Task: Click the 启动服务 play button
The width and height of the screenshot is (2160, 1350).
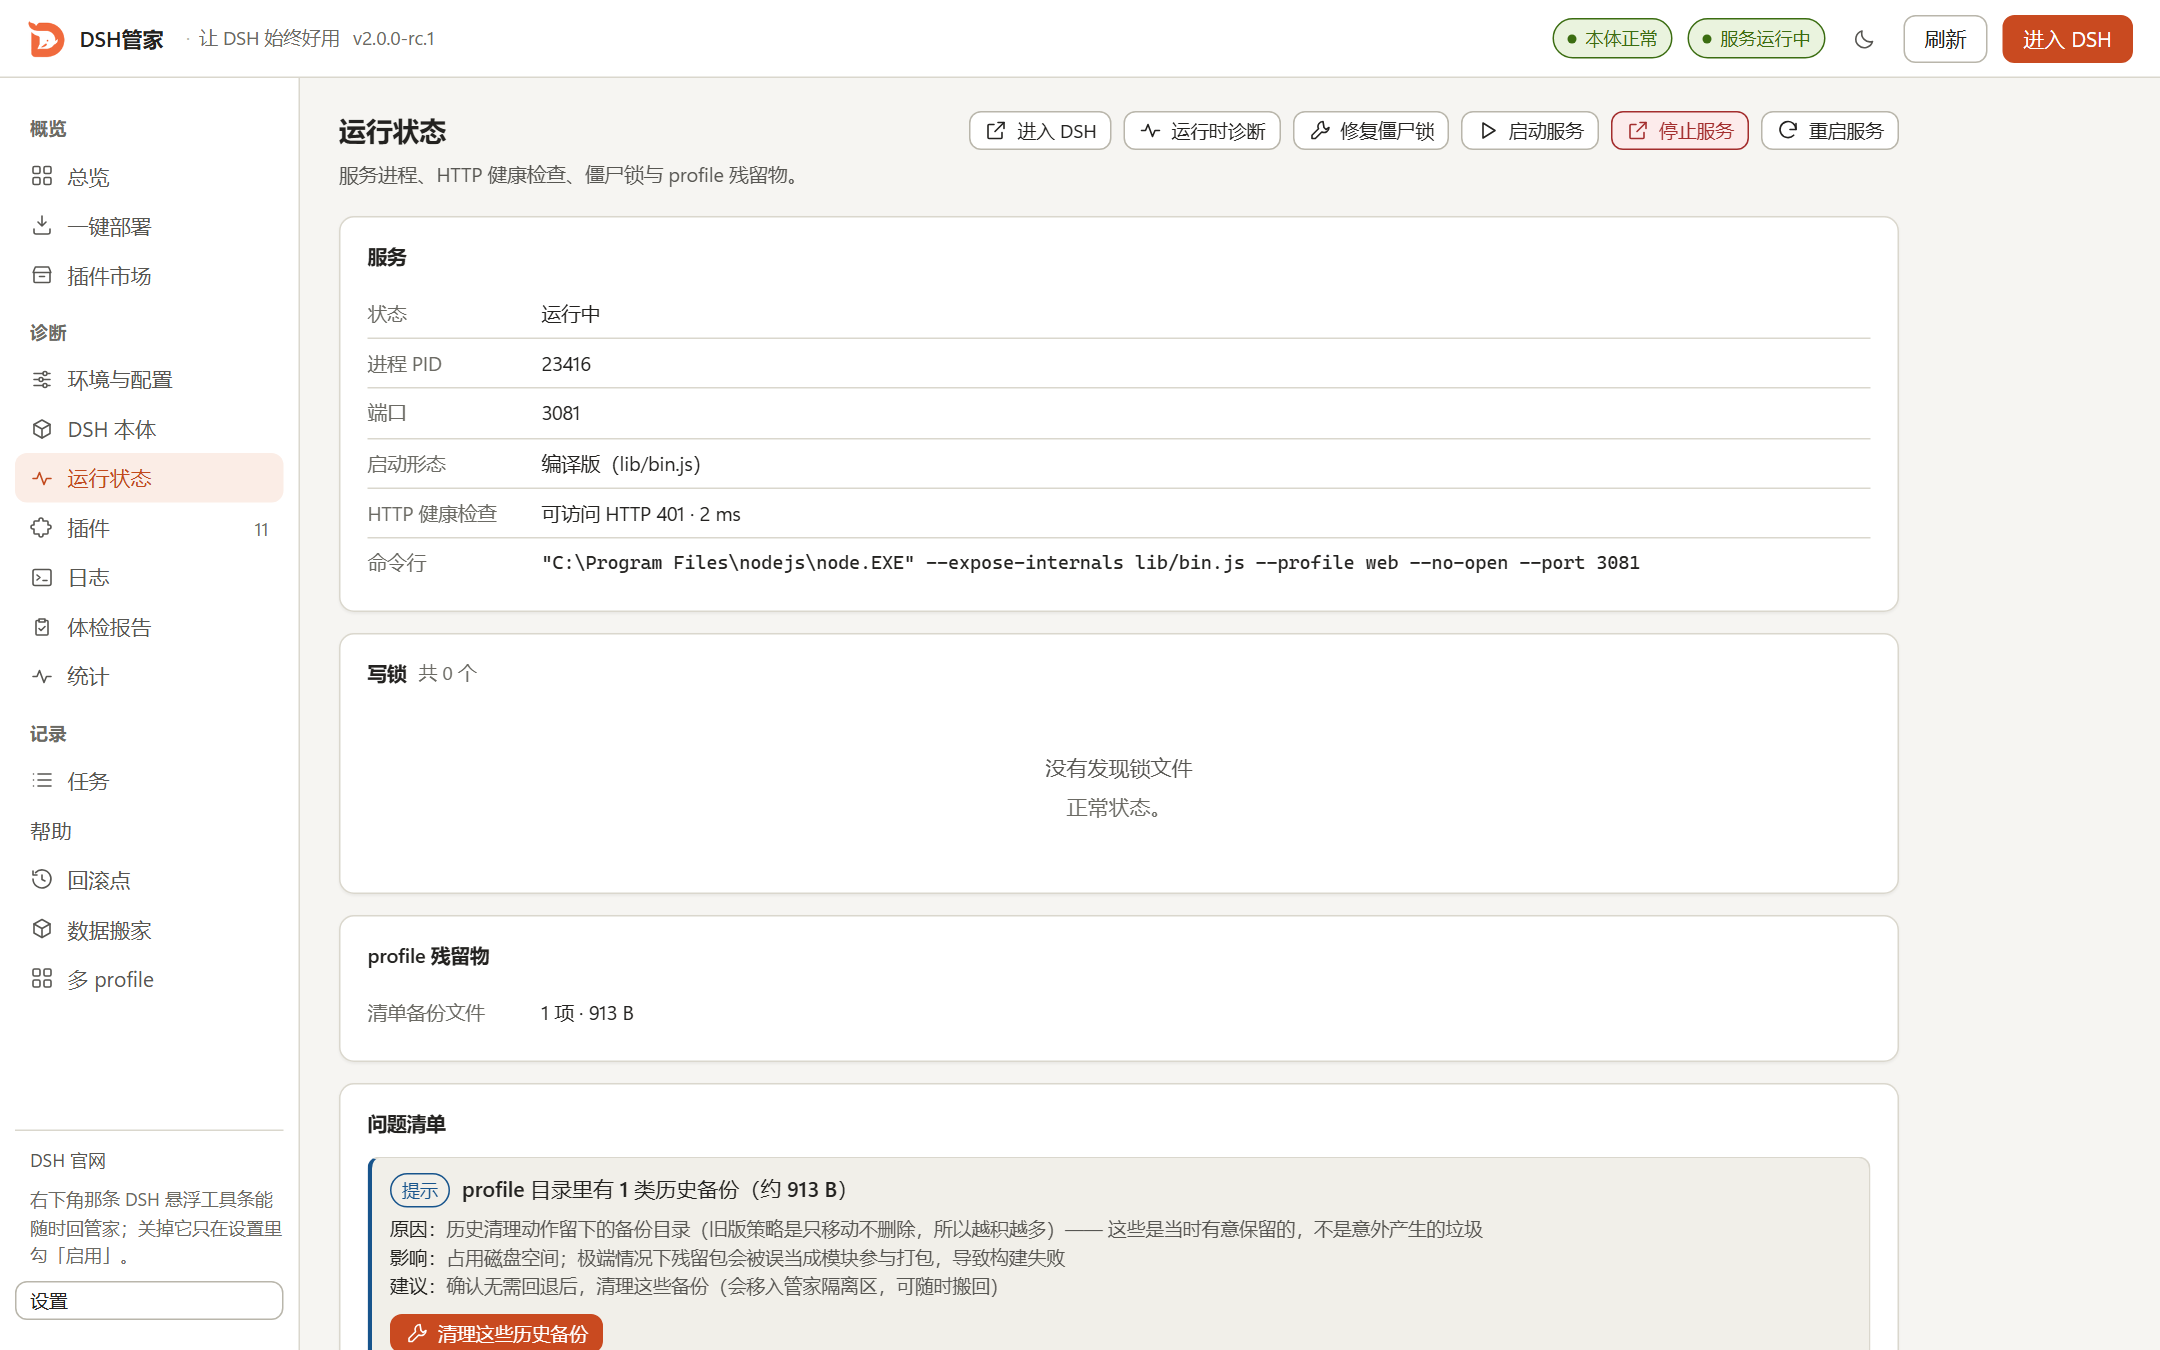Action: [1530, 131]
